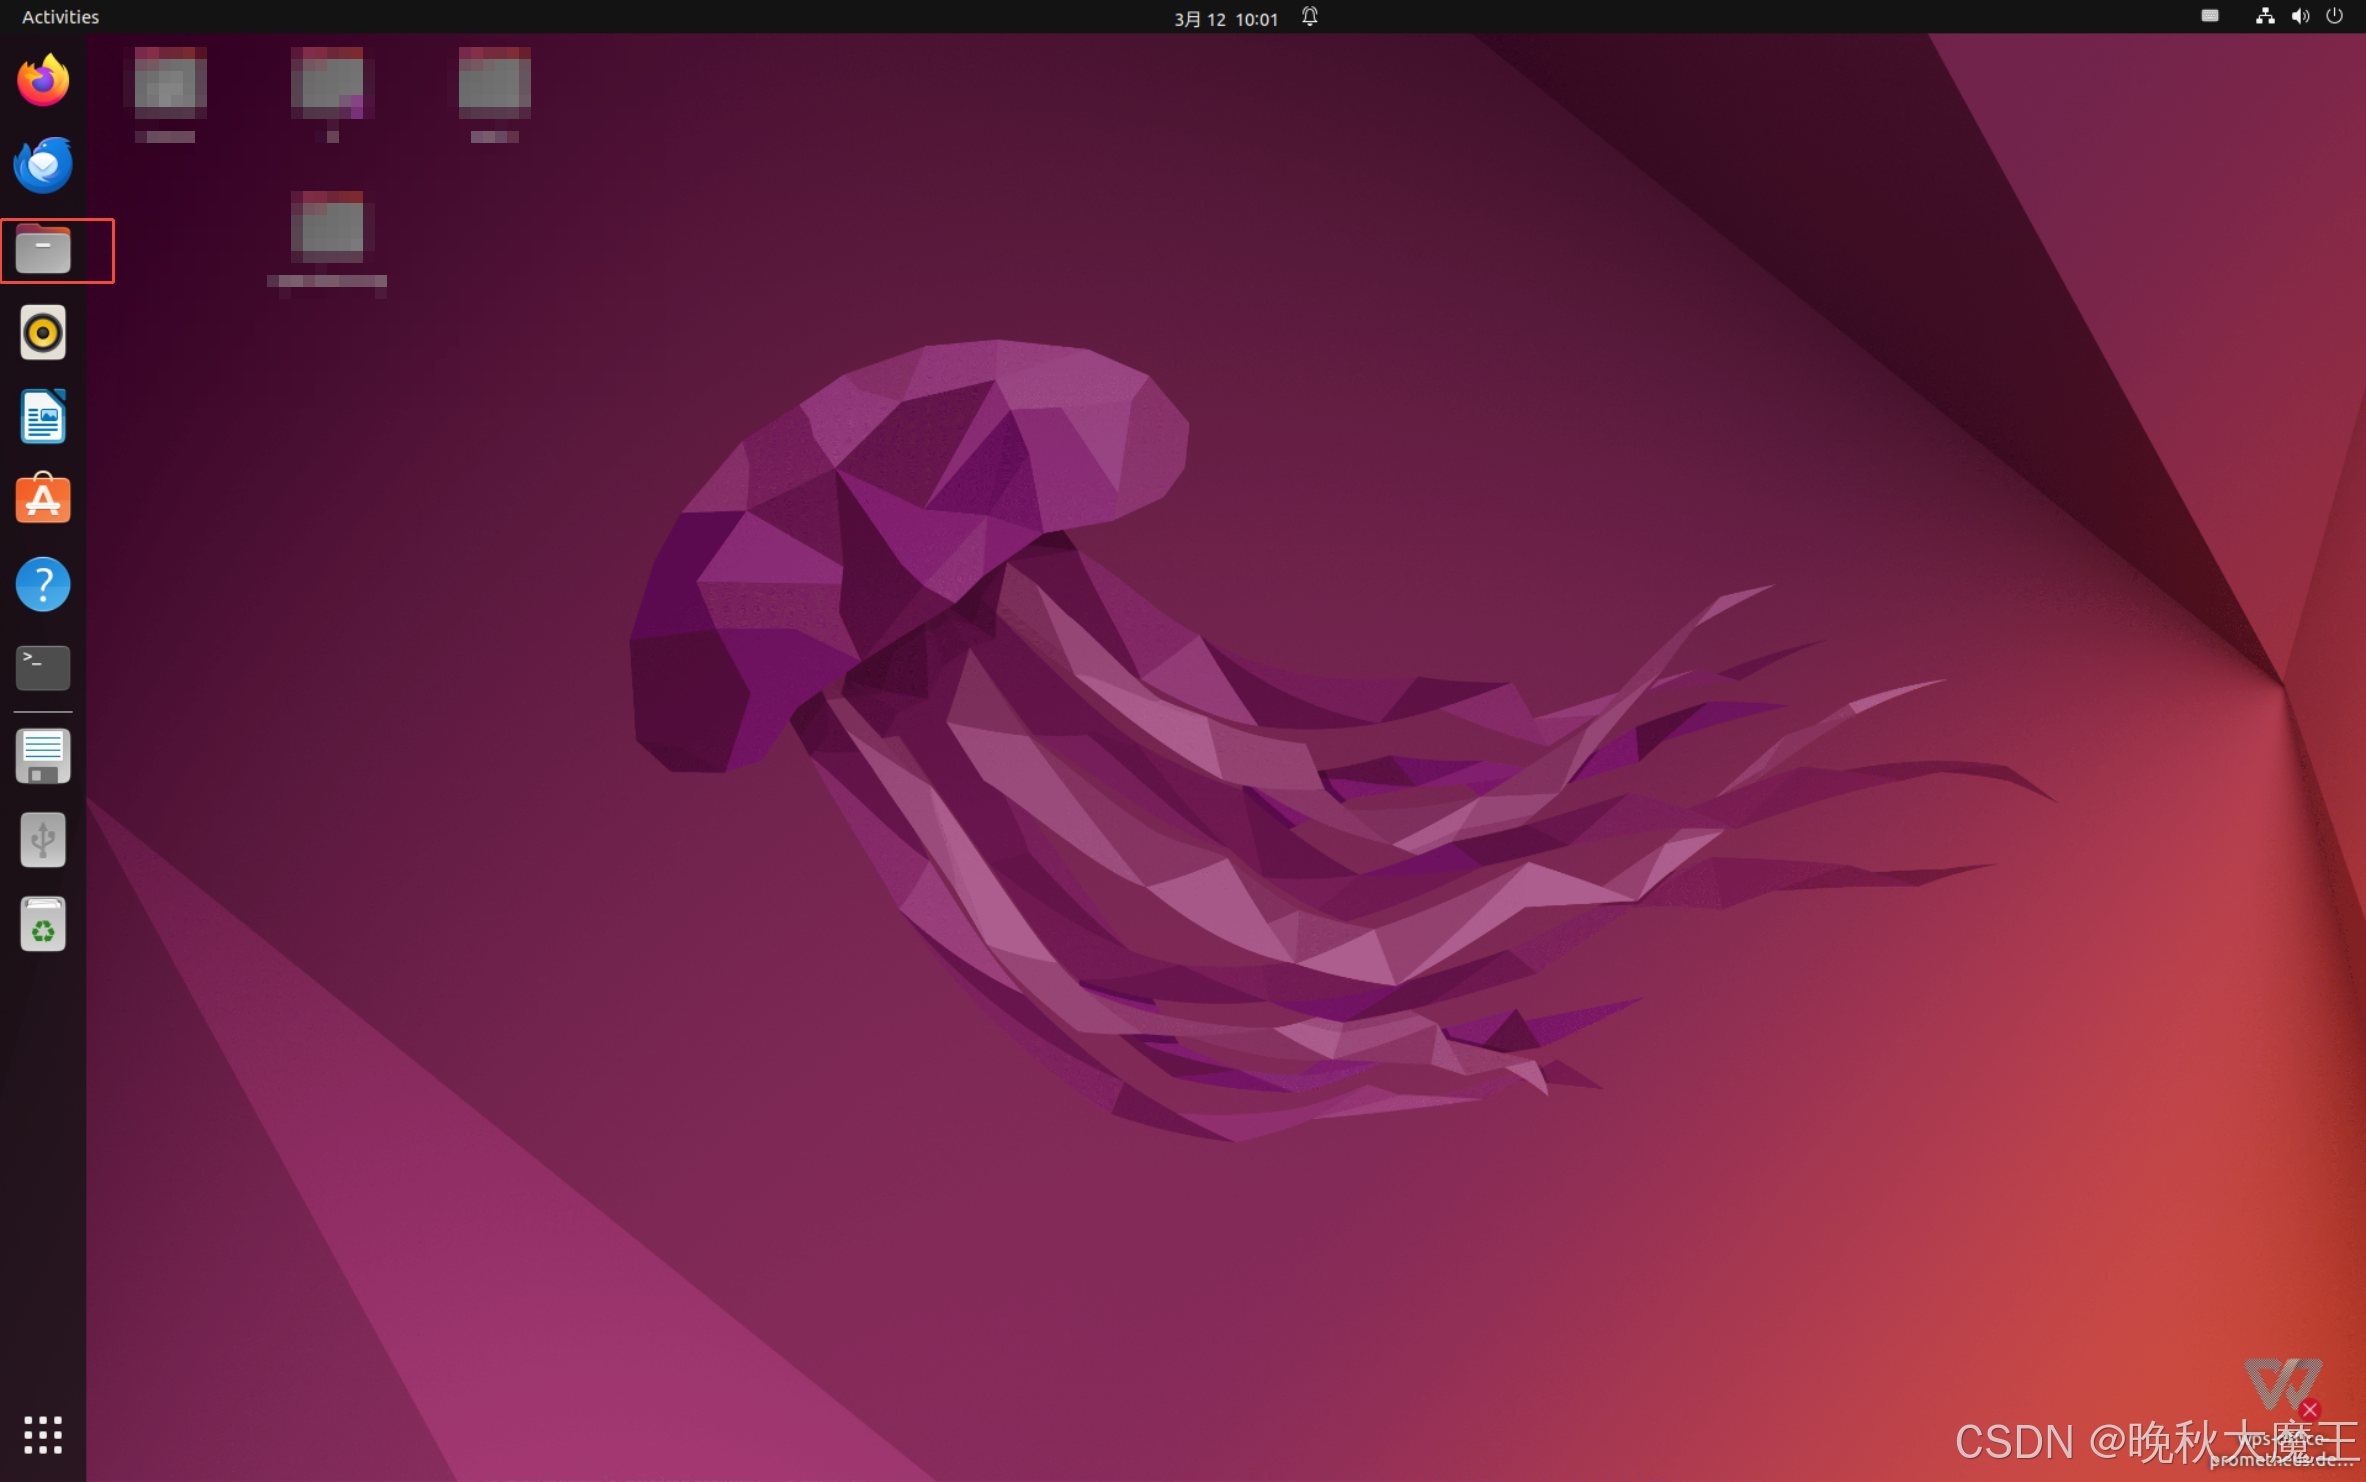Show Applications grid button
The width and height of the screenshot is (2366, 1482).
[x=43, y=1435]
